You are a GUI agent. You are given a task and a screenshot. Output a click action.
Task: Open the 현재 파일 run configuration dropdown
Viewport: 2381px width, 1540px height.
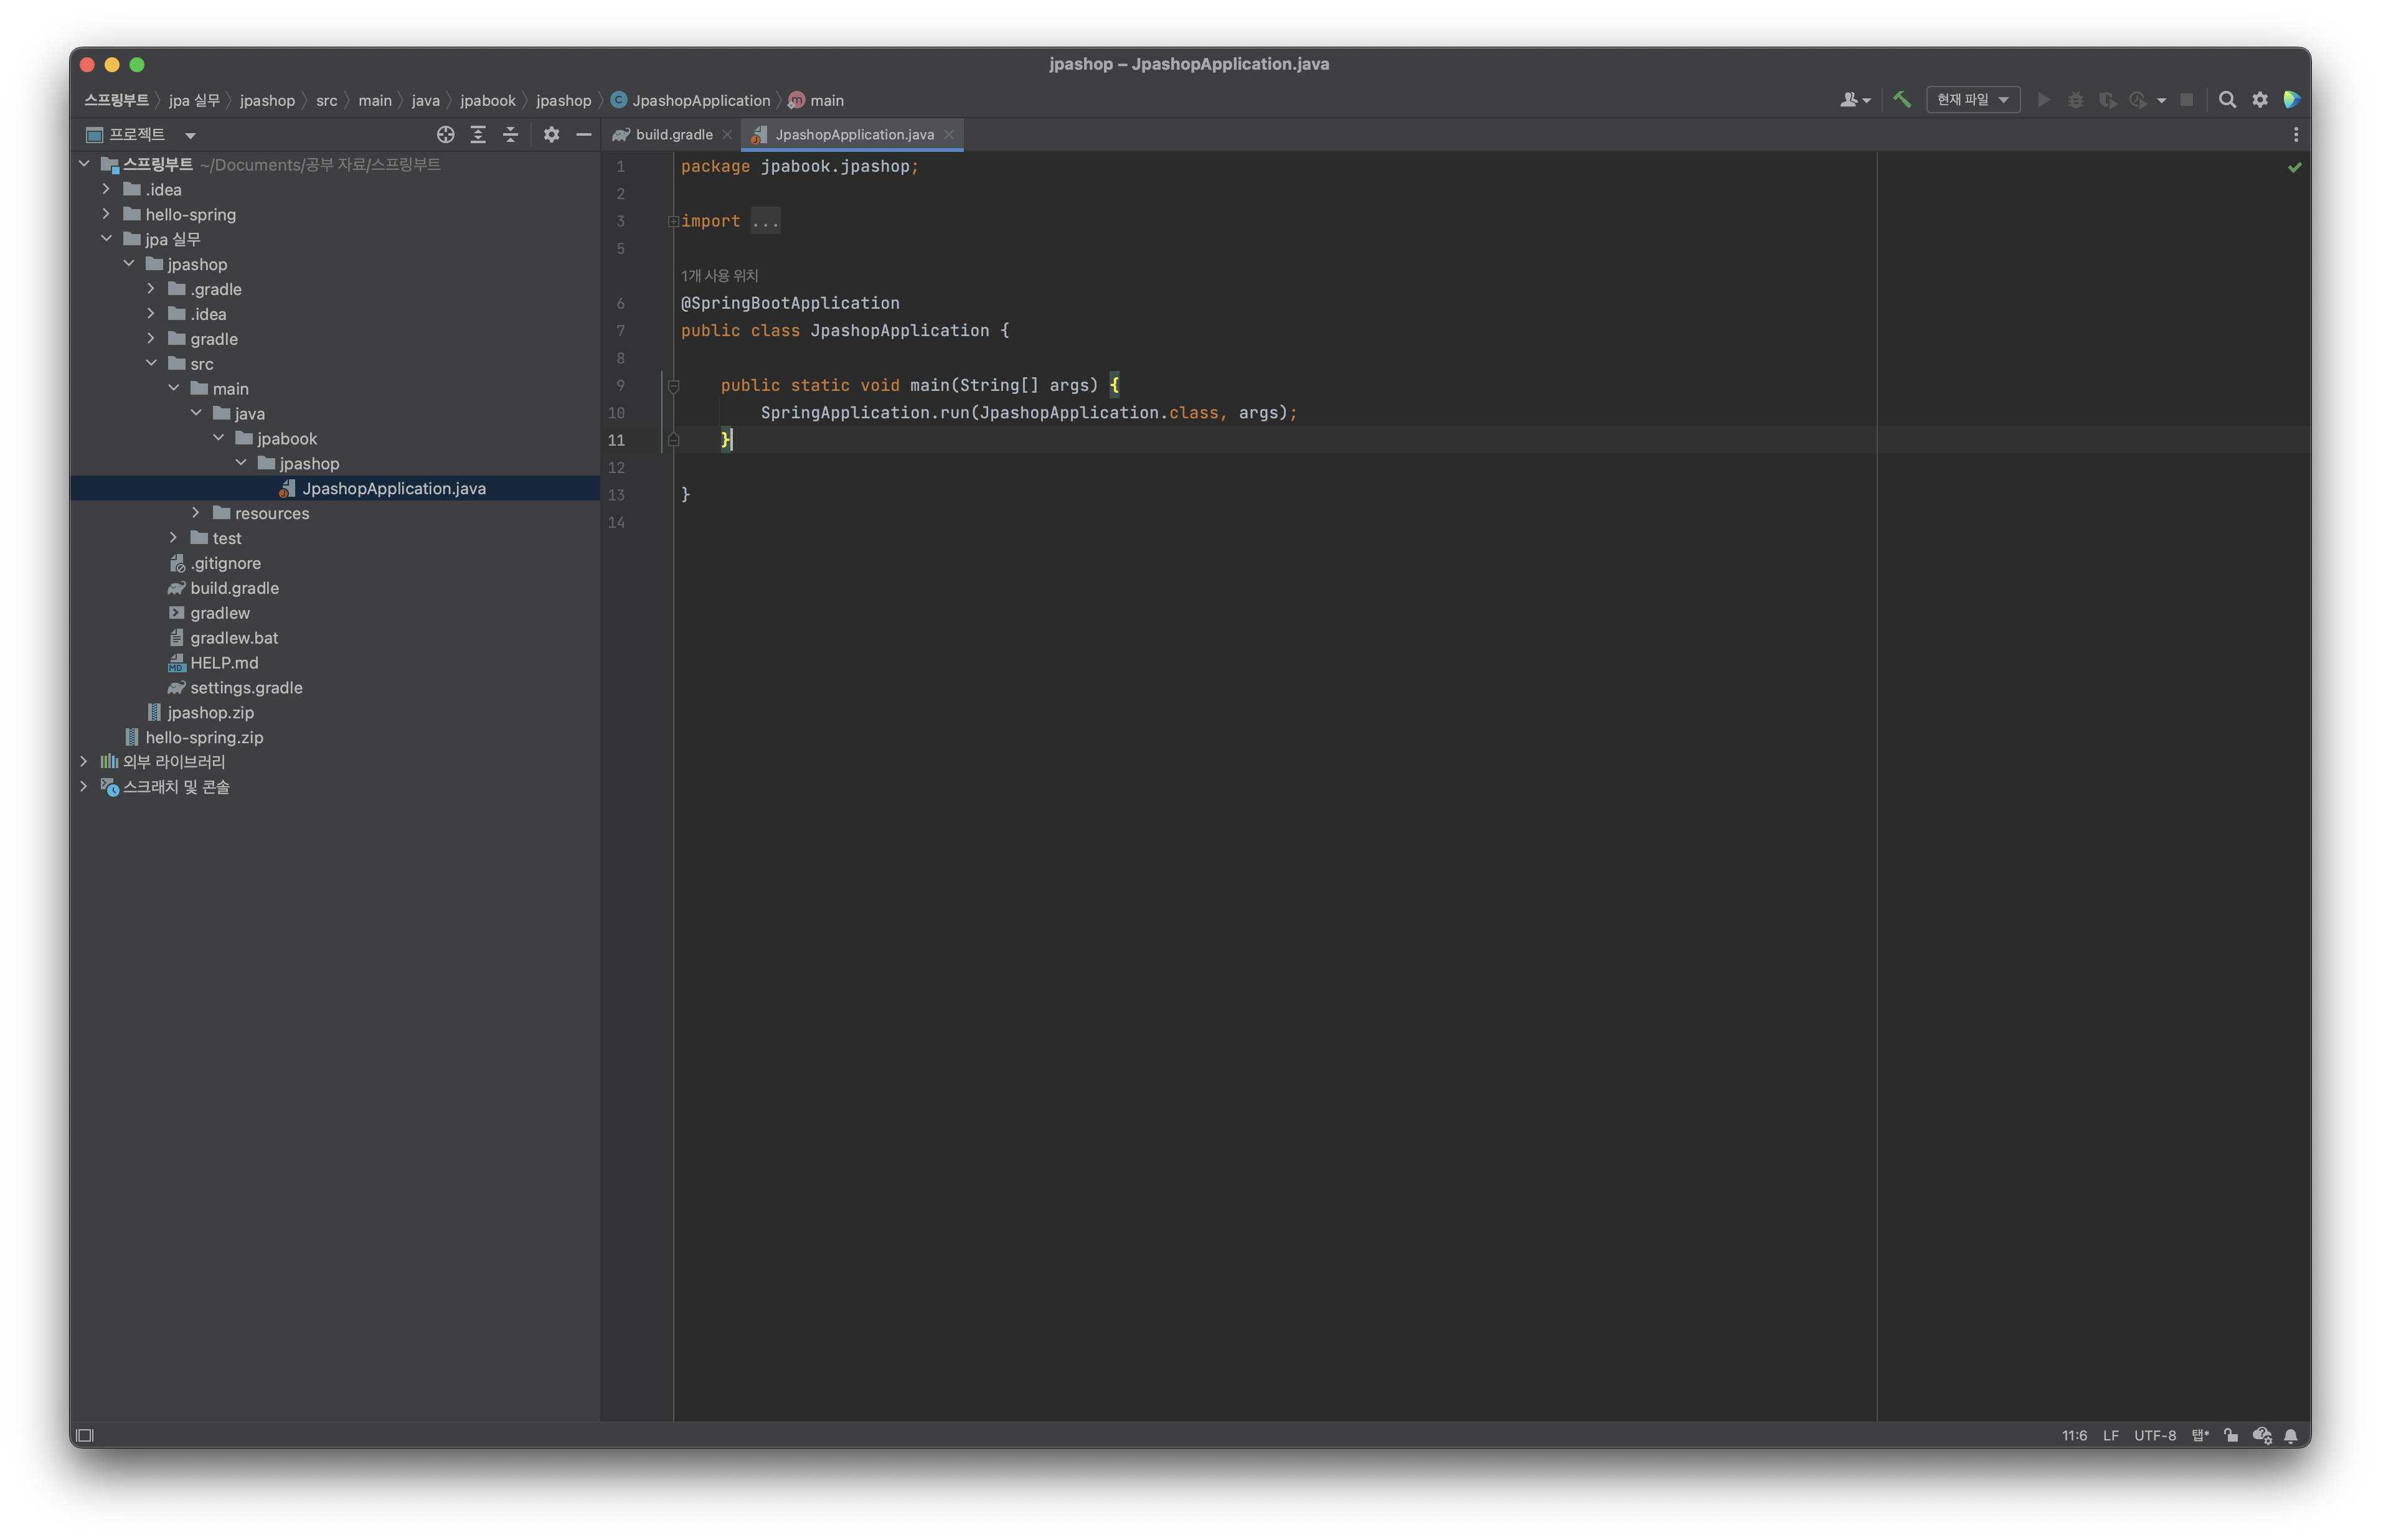(x=1972, y=100)
